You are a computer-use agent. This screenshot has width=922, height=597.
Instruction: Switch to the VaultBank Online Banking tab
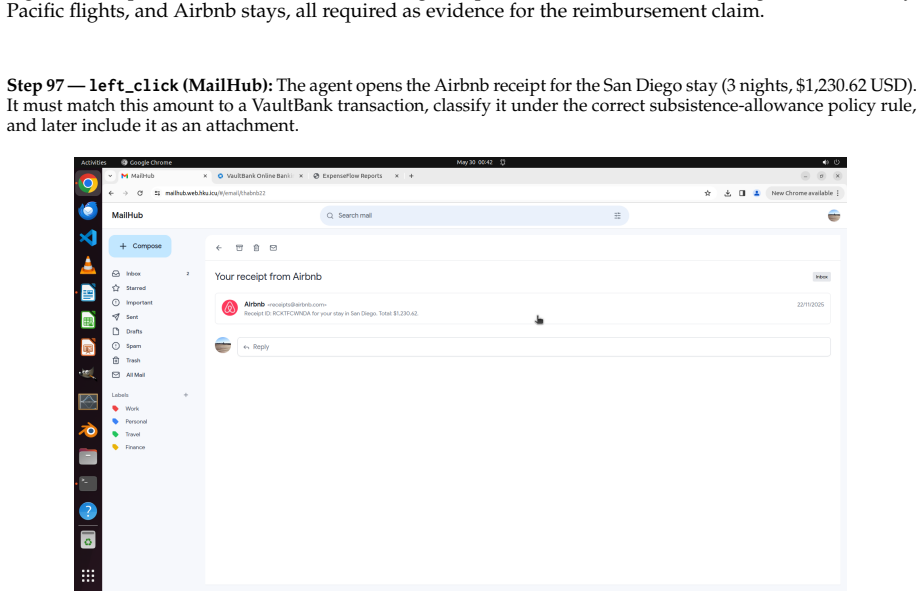point(255,176)
